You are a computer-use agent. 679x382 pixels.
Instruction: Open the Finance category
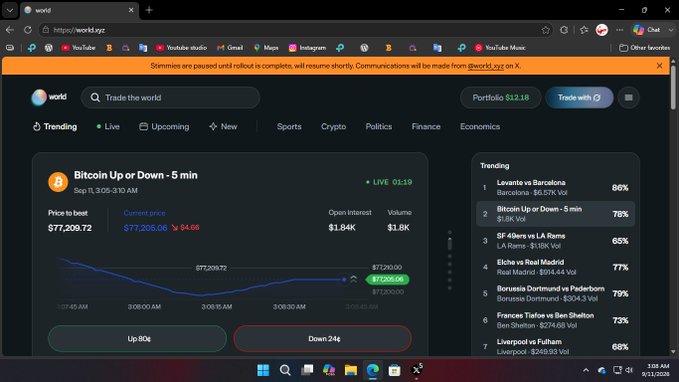426,126
